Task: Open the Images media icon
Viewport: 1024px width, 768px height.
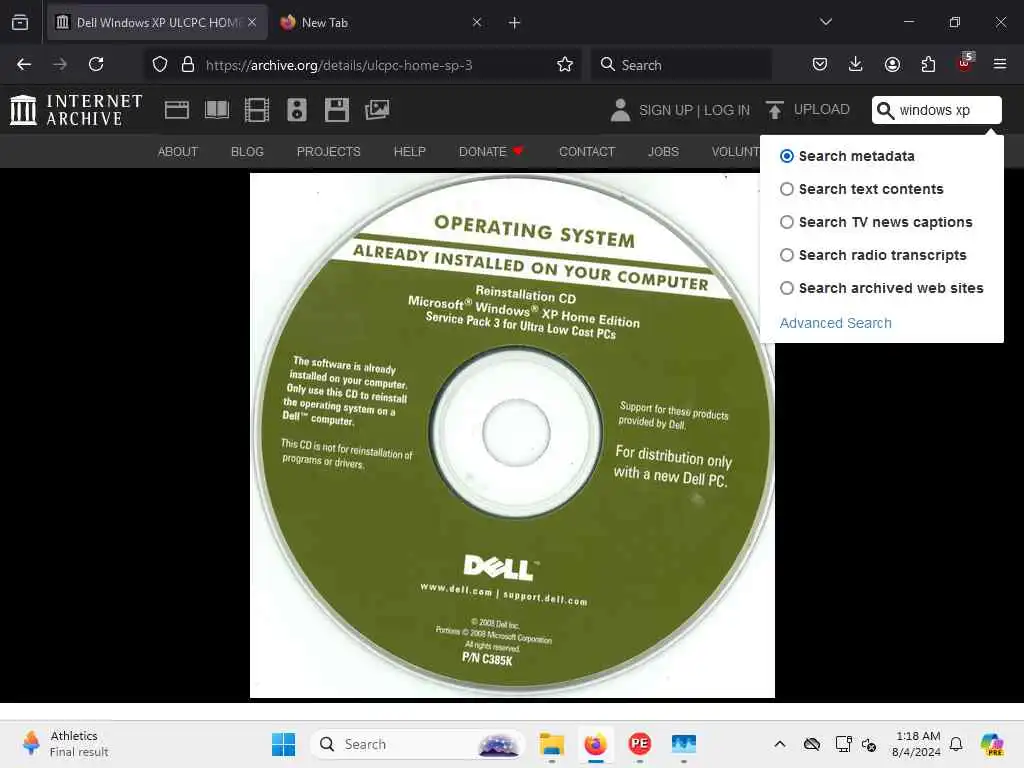Action: coord(377,110)
